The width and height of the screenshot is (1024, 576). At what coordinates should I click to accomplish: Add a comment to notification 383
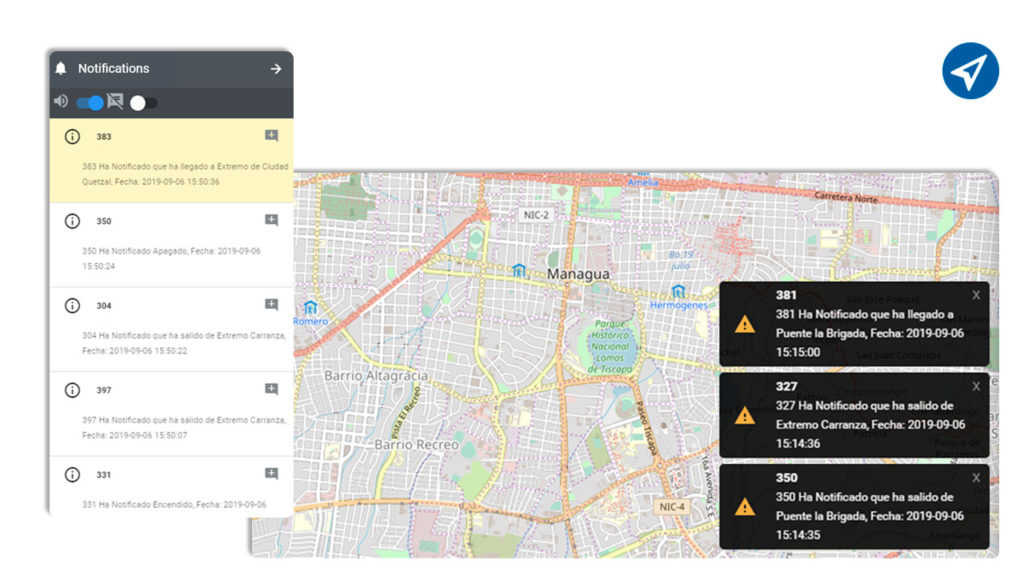click(x=272, y=136)
